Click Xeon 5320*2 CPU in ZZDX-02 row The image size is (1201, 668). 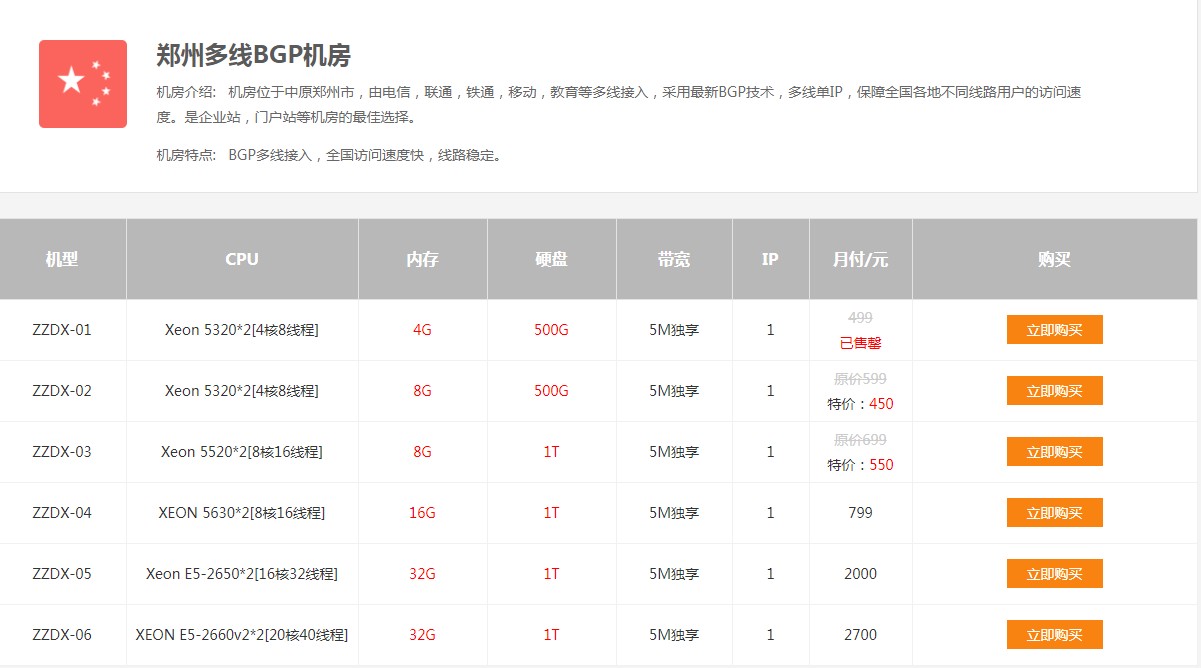[242, 391]
